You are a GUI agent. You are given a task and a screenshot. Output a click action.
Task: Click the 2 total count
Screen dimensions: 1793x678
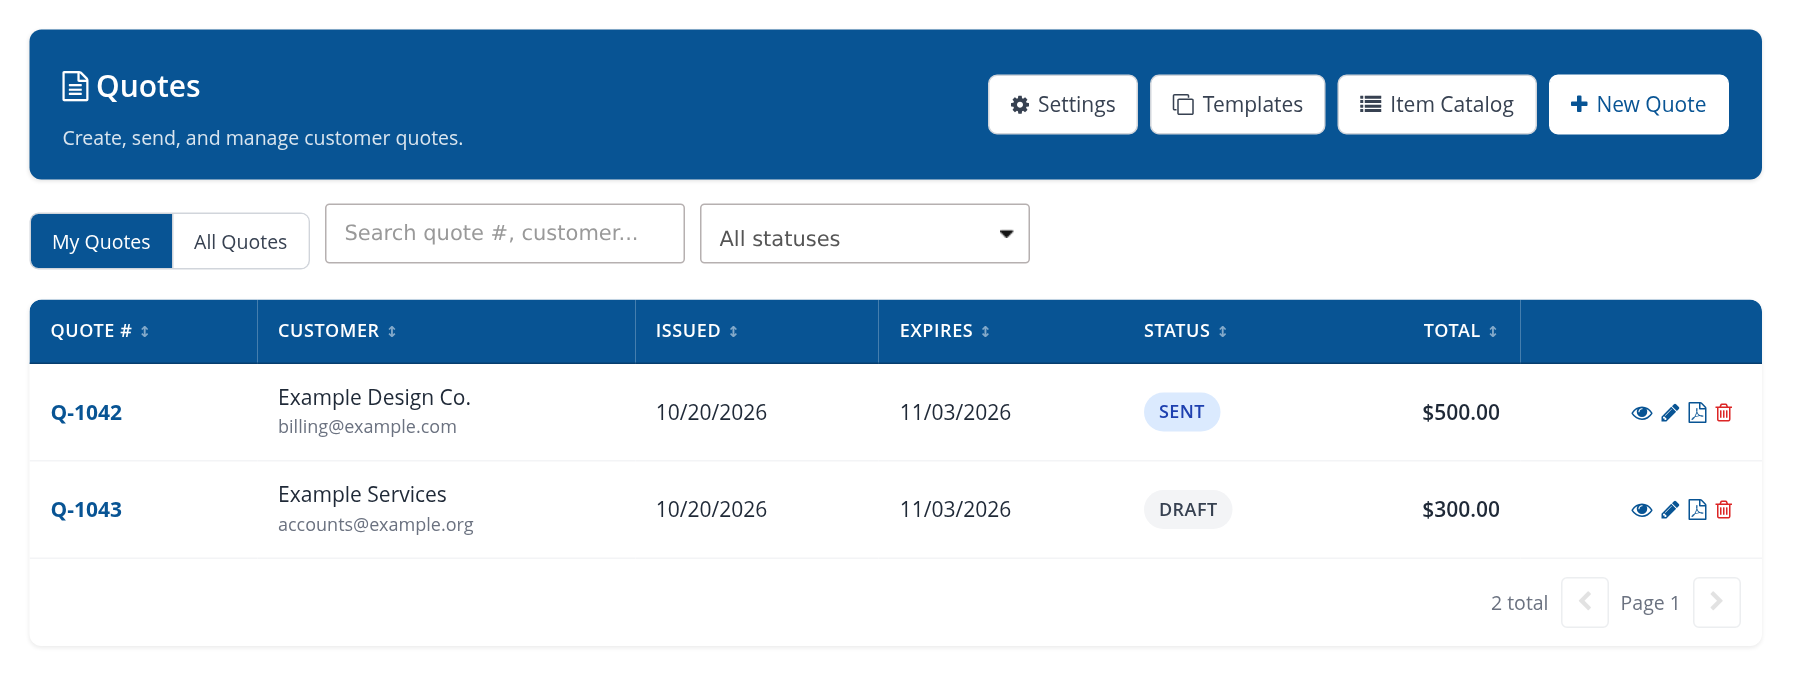coord(1519,603)
